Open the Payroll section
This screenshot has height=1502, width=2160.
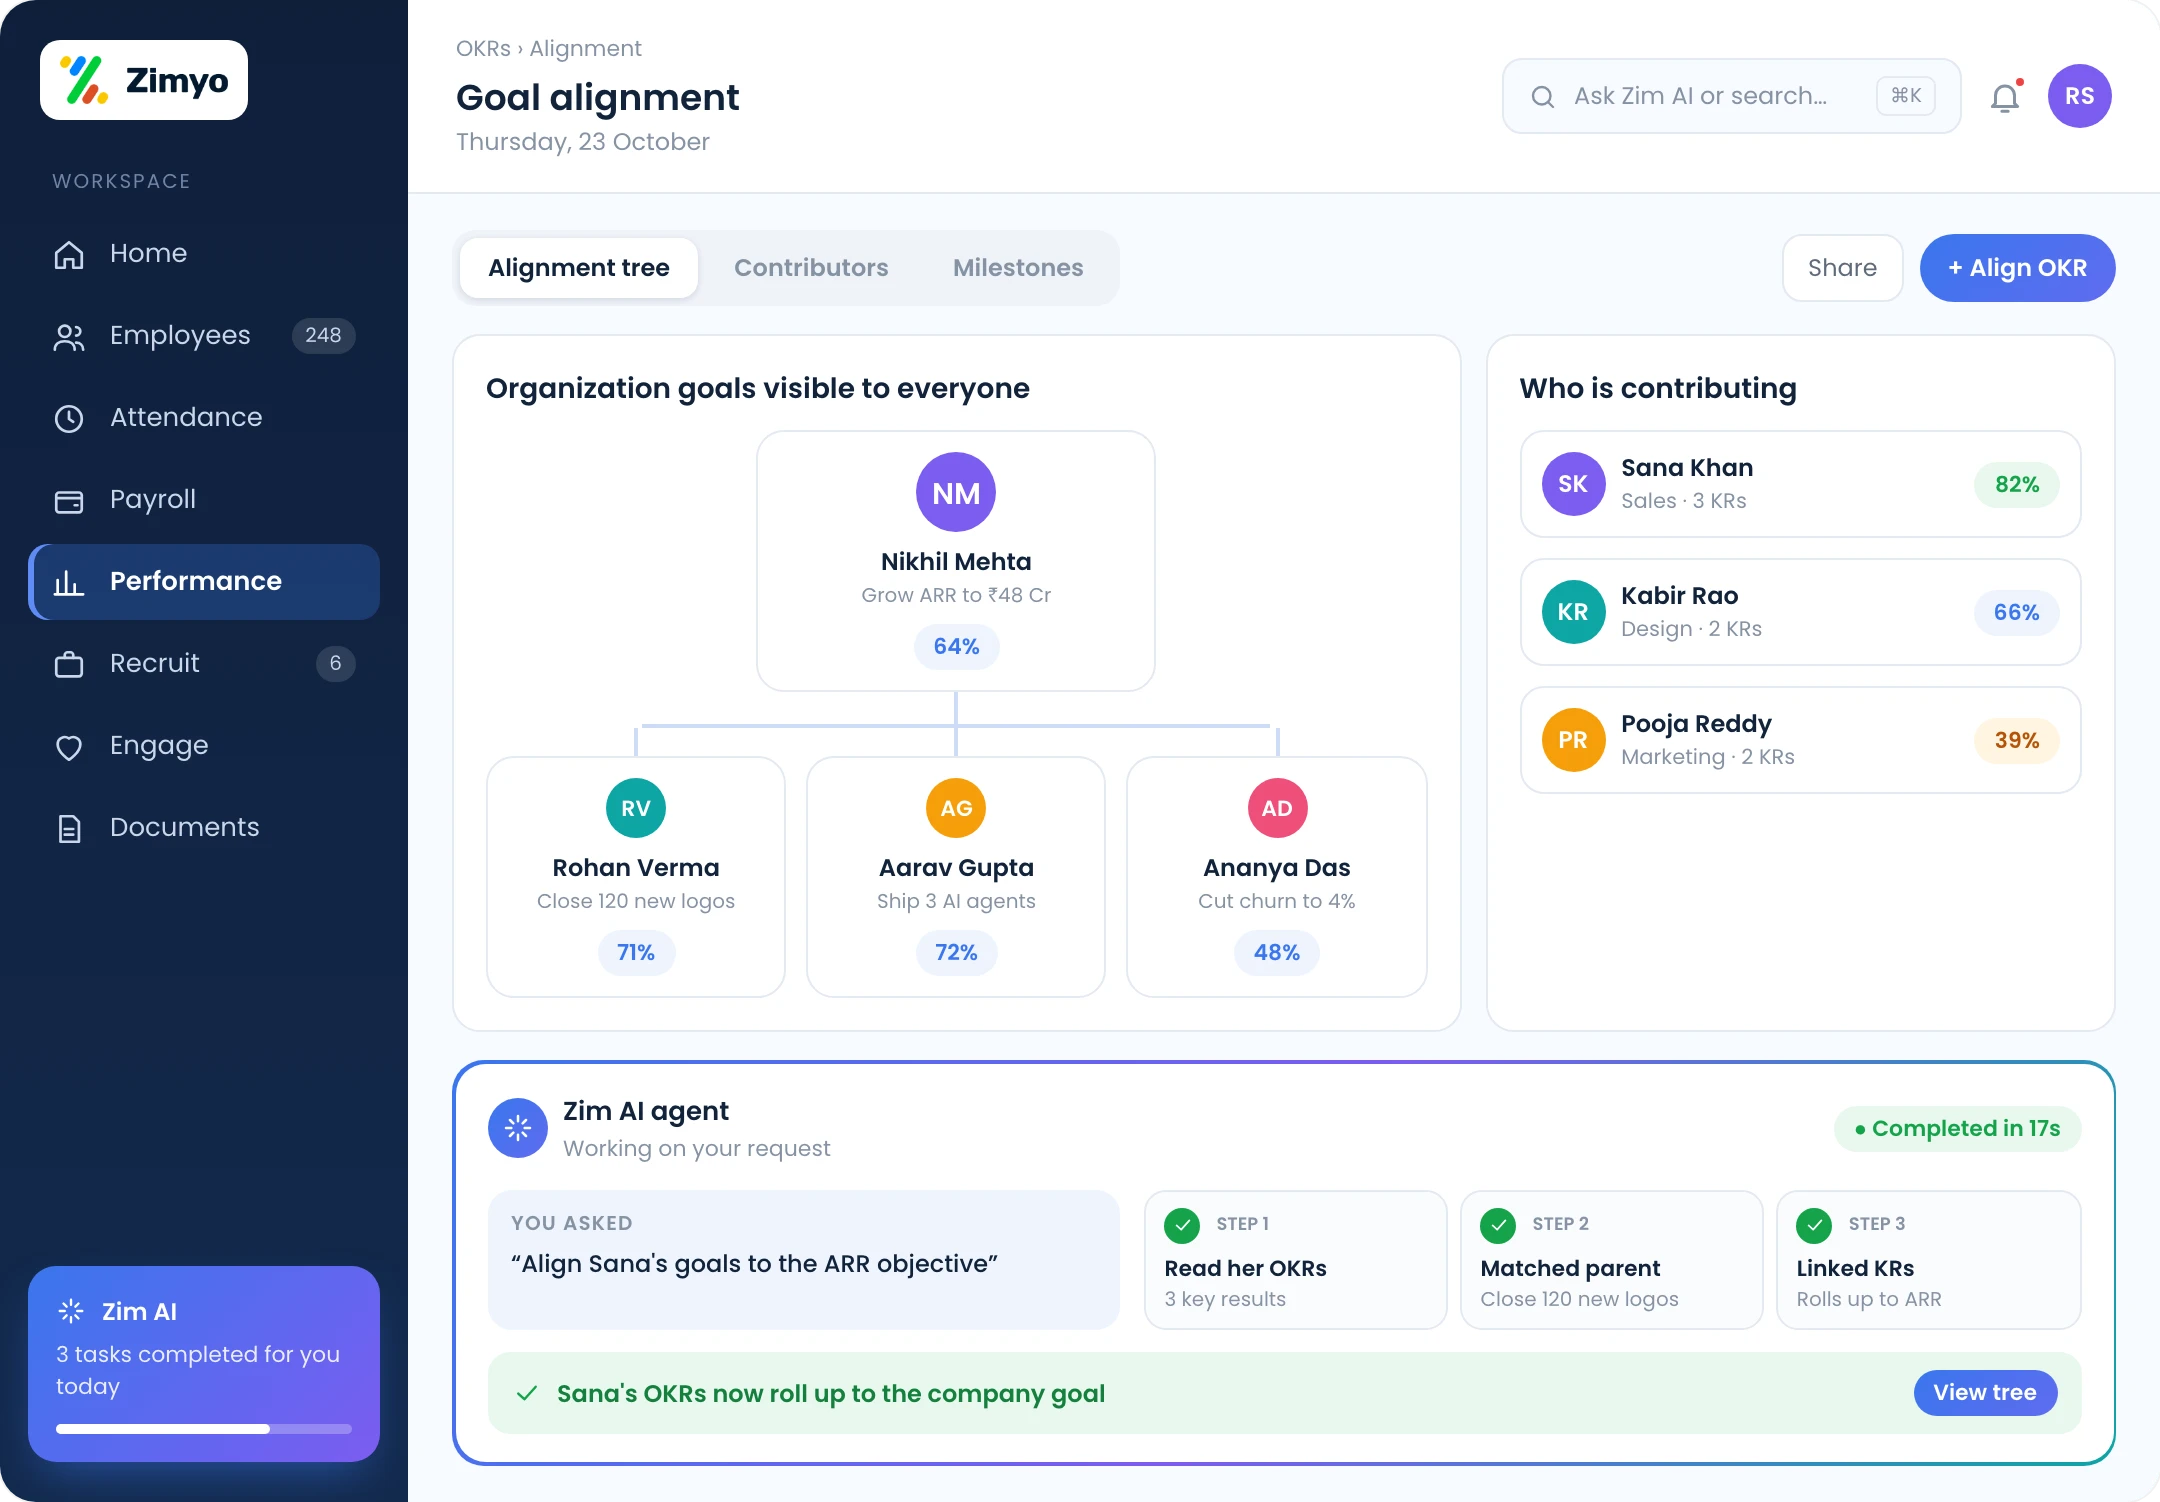[204, 499]
